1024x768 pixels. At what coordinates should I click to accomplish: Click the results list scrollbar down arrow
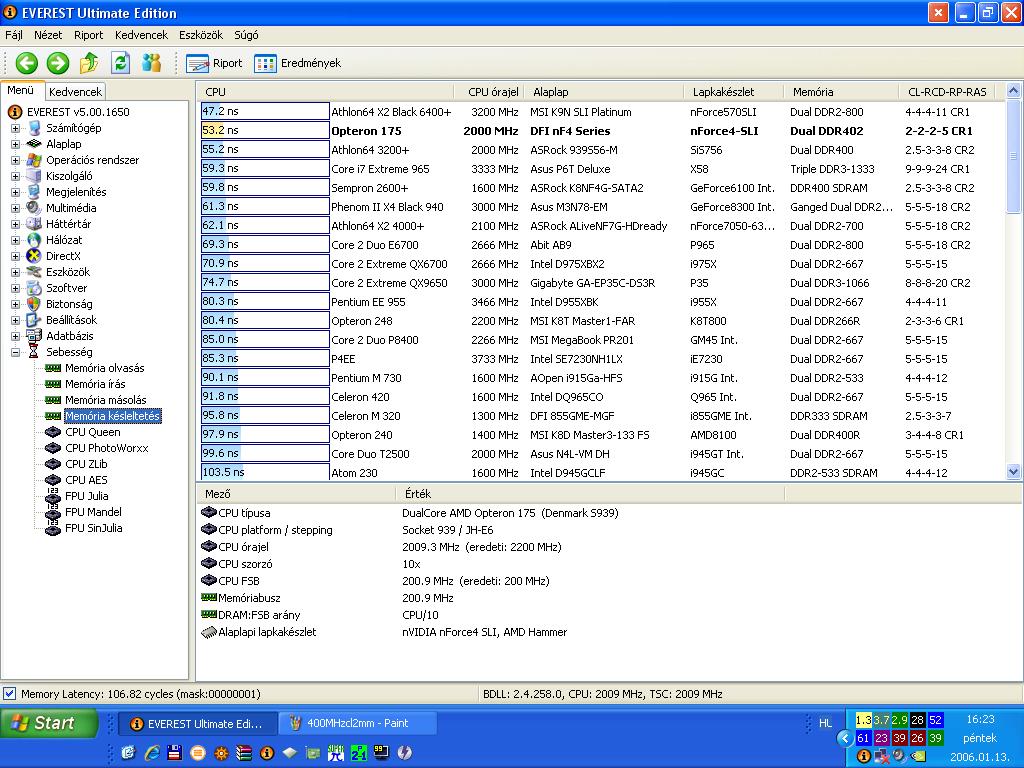pos(1014,471)
